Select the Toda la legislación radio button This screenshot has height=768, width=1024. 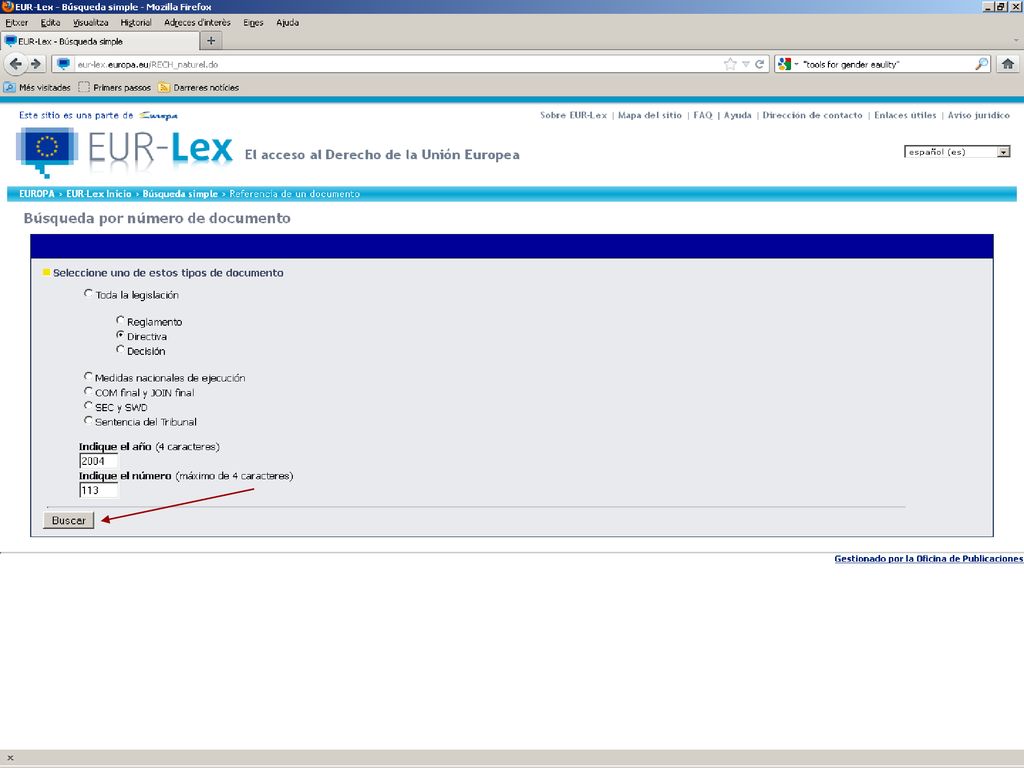[88, 294]
